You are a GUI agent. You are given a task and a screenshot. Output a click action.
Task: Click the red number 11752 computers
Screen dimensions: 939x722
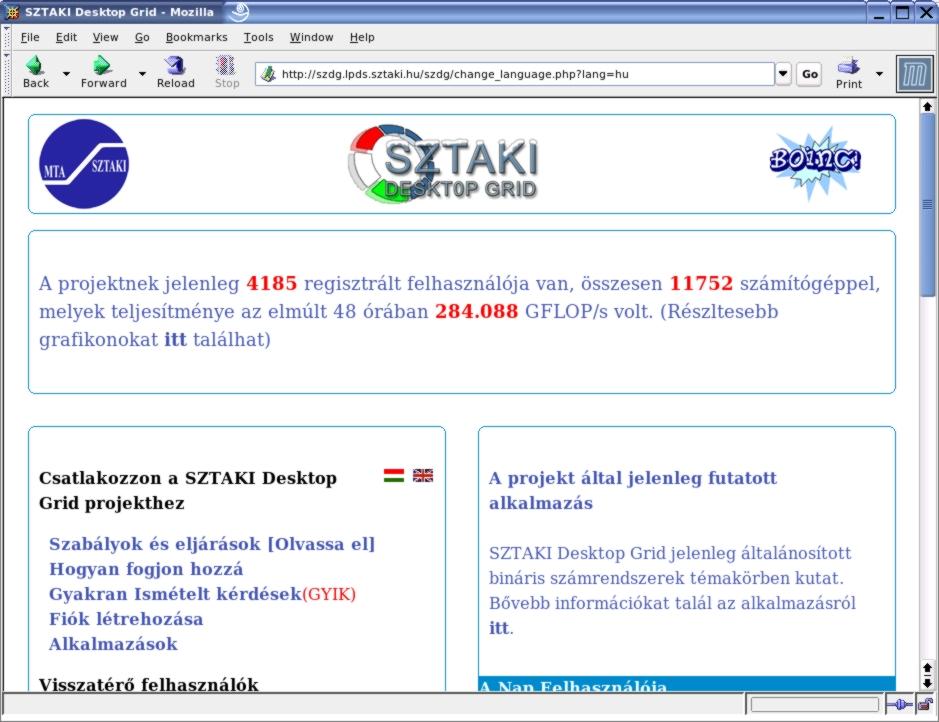[x=701, y=283]
